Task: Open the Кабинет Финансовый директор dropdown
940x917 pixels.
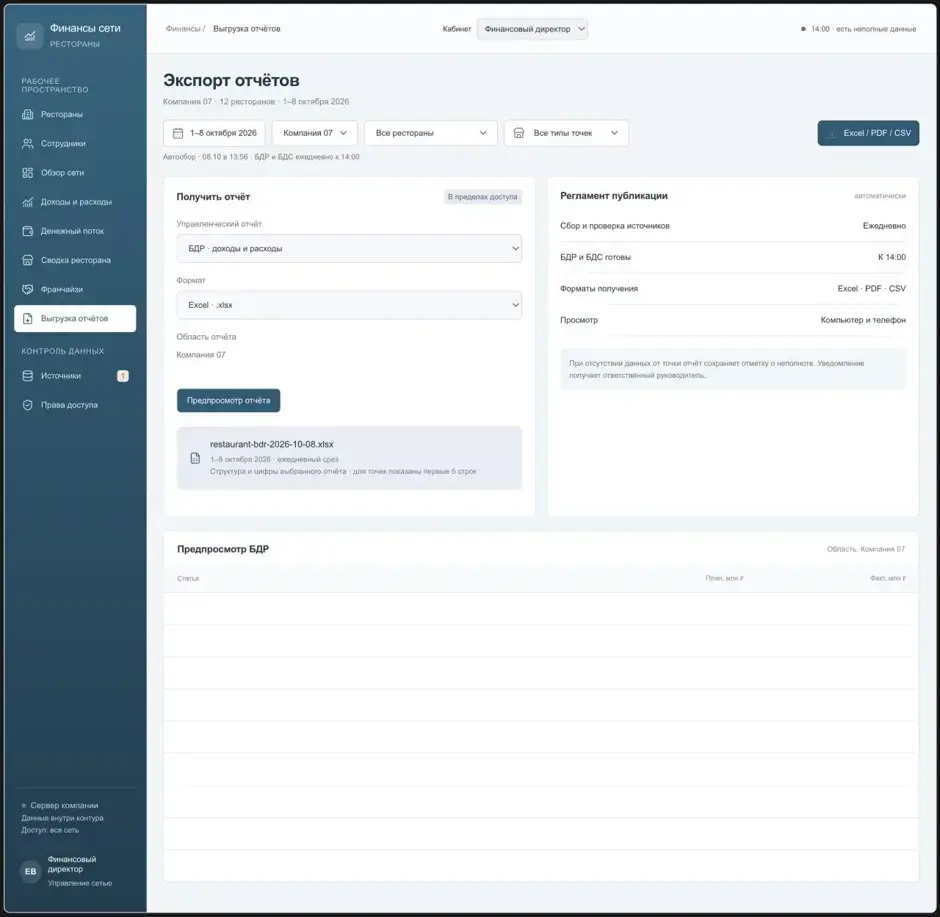Action: coord(532,29)
